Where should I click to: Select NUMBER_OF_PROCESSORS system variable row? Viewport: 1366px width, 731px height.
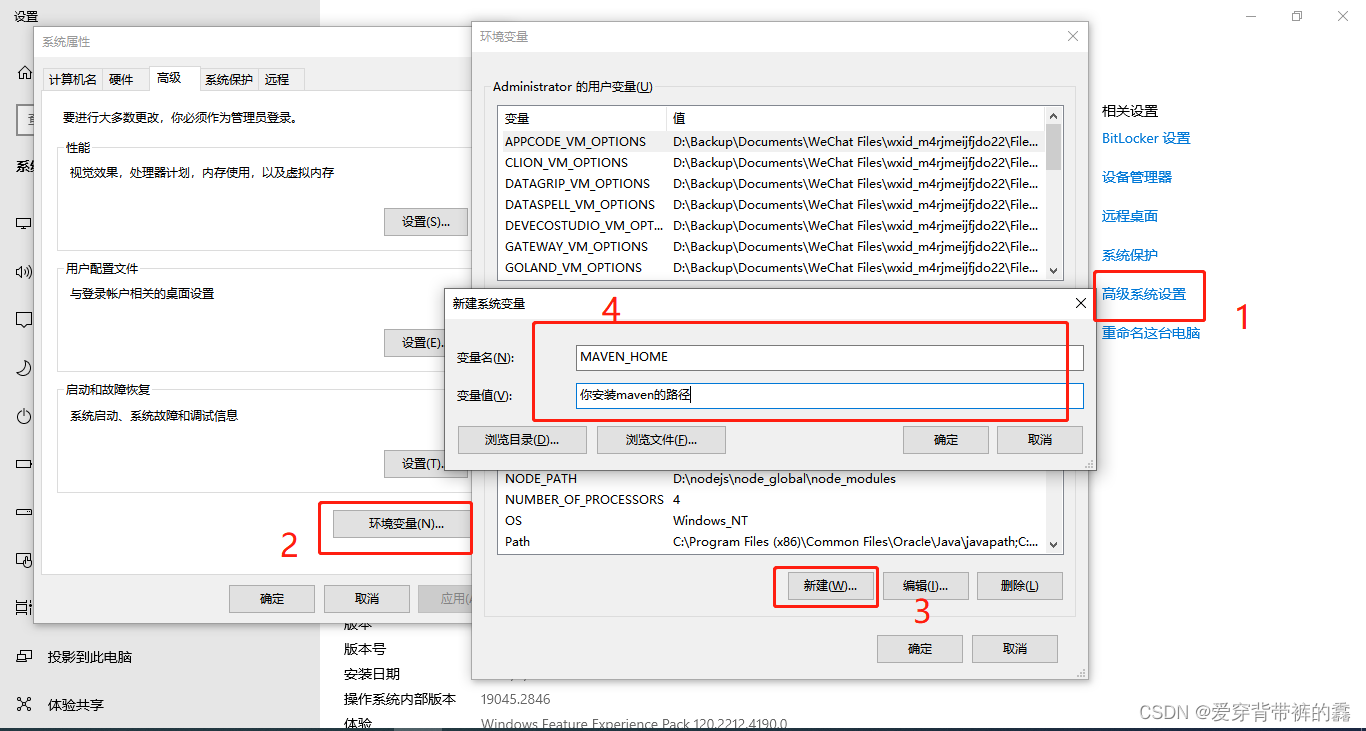tap(771, 500)
